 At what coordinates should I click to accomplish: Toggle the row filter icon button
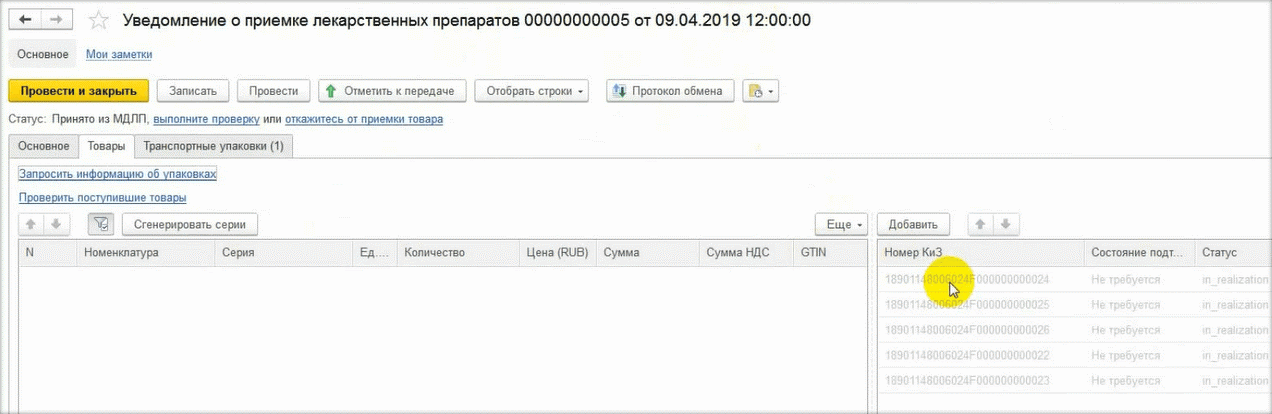100,224
